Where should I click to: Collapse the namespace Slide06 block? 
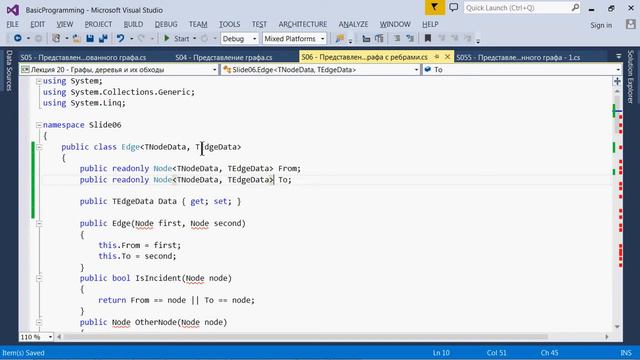(39, 125)
